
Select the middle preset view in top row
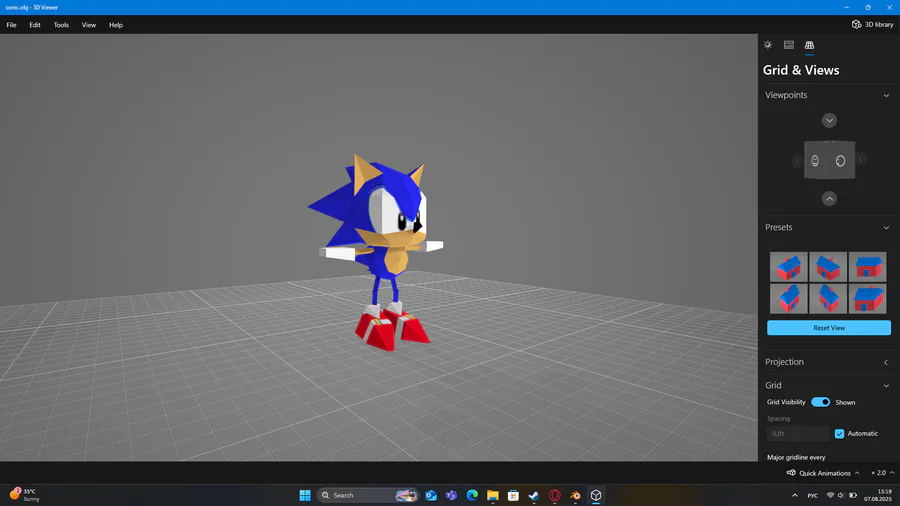pyautogui.click(x=828, y=267)
